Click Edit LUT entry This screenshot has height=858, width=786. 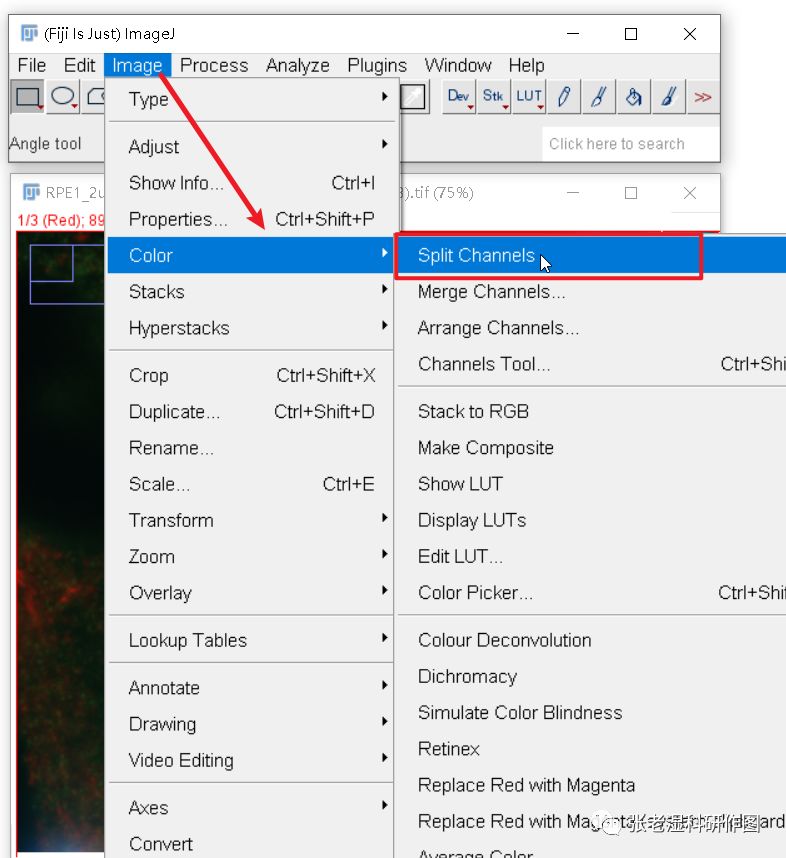[592, 556]
